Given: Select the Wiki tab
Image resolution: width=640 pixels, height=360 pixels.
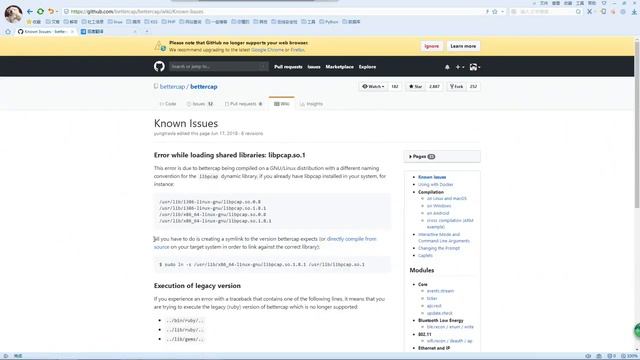Looking at the screenshot, I should click(x=282, y=104).
